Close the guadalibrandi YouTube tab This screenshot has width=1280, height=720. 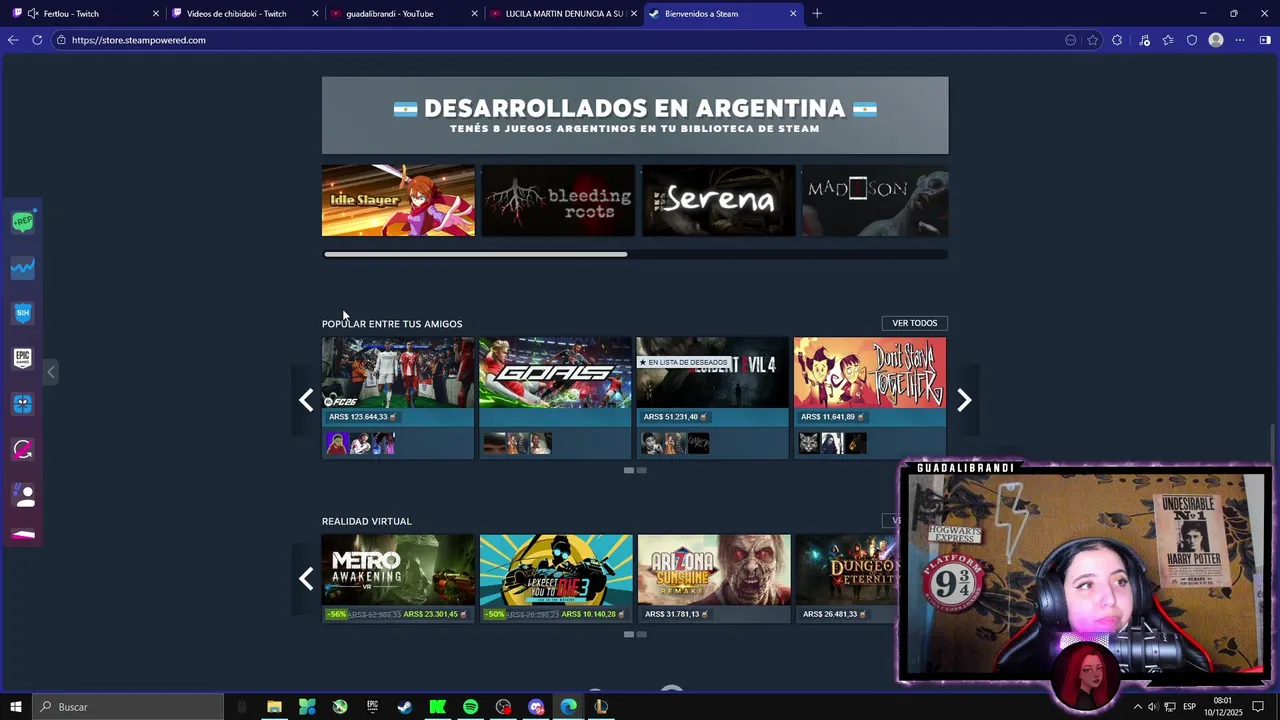click(475, 14)
